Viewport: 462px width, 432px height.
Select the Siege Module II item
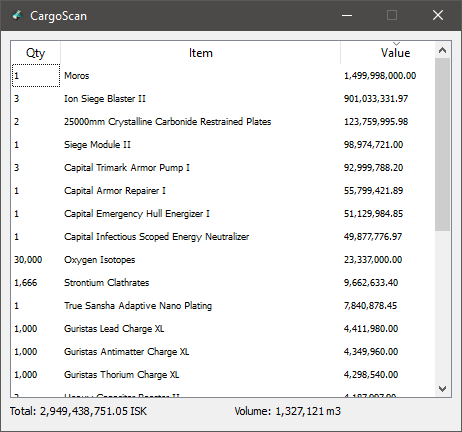(x=97, y=145)
